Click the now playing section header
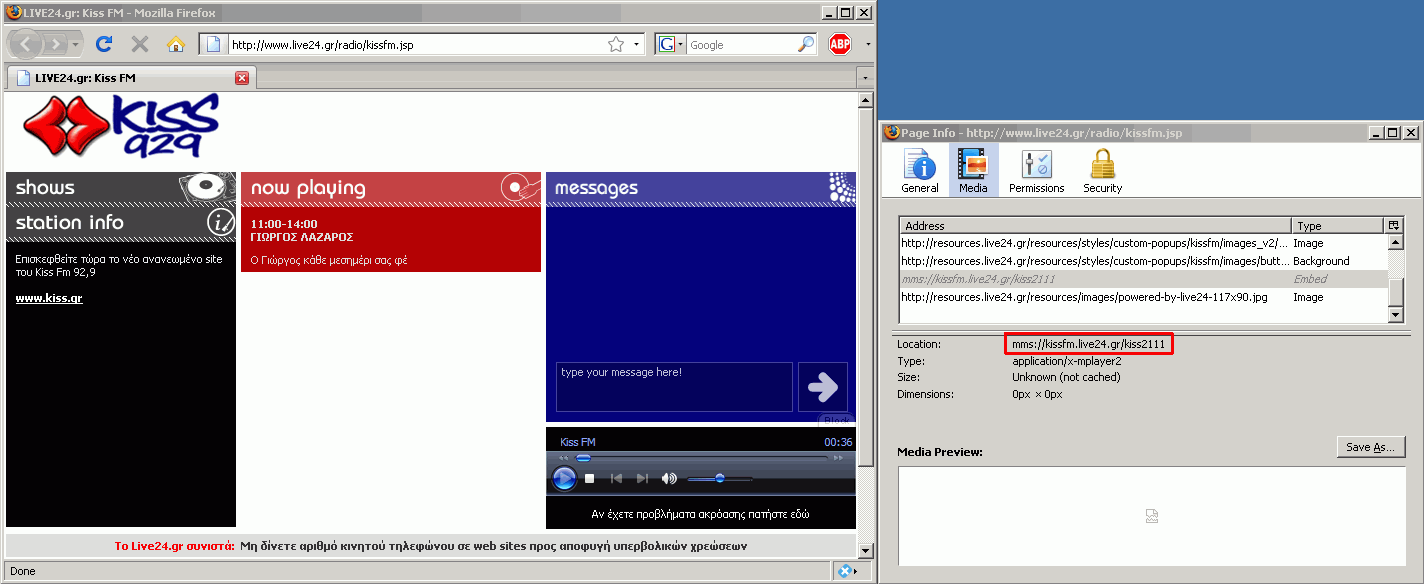The image size is (1424, 584). point(391,188)
